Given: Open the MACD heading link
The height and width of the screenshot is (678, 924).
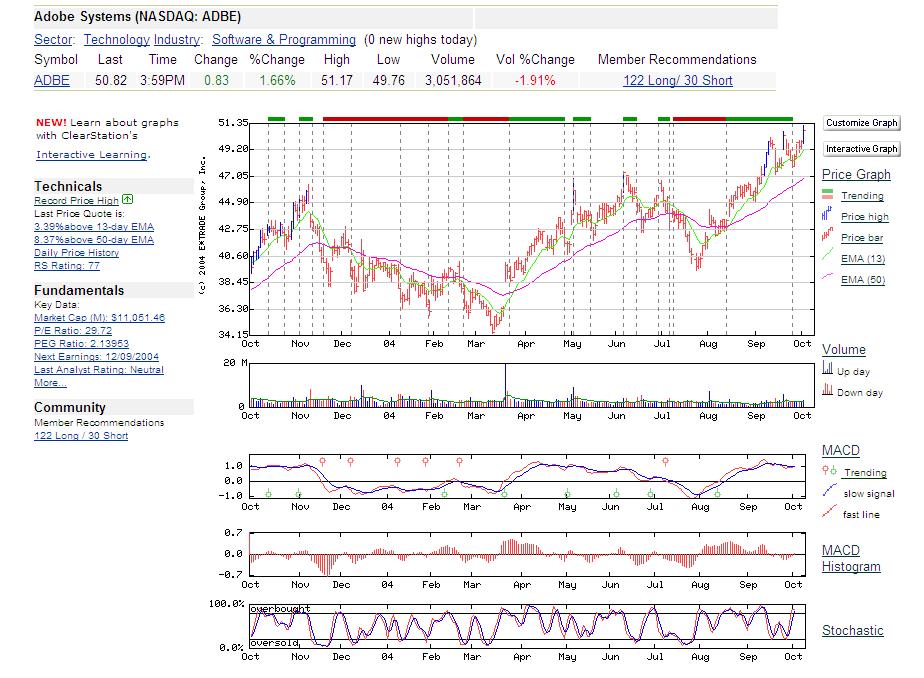Looking at the screenshot, I should 841,451.
